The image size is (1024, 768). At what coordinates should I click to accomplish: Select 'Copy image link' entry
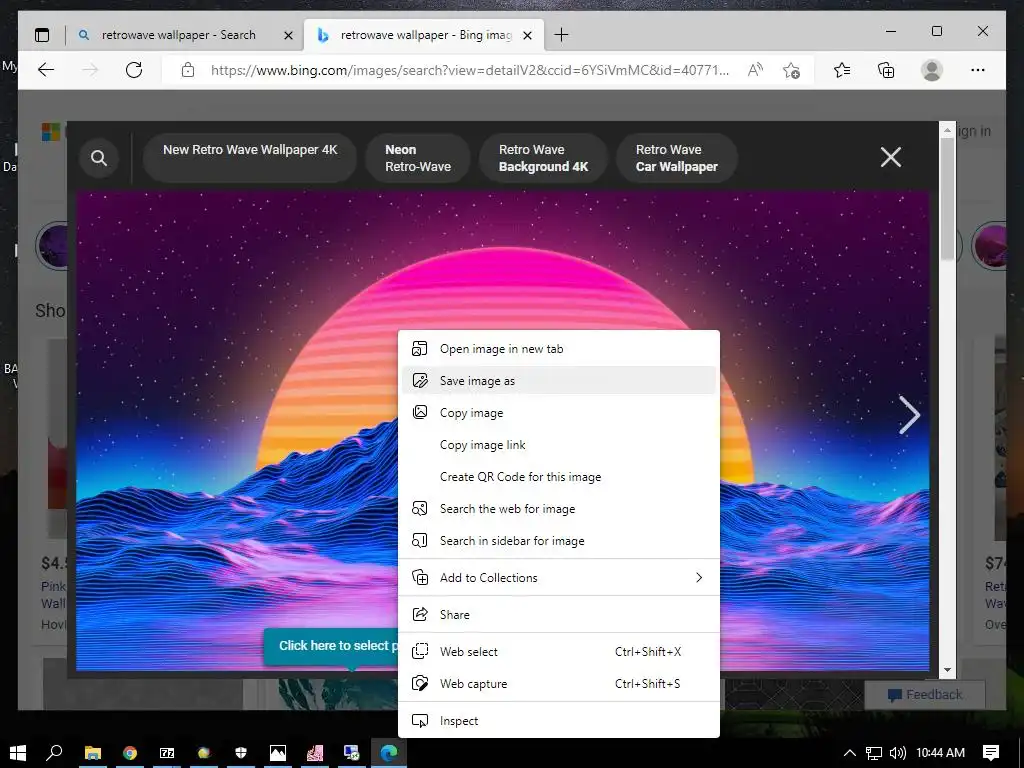tap(558, 445)
